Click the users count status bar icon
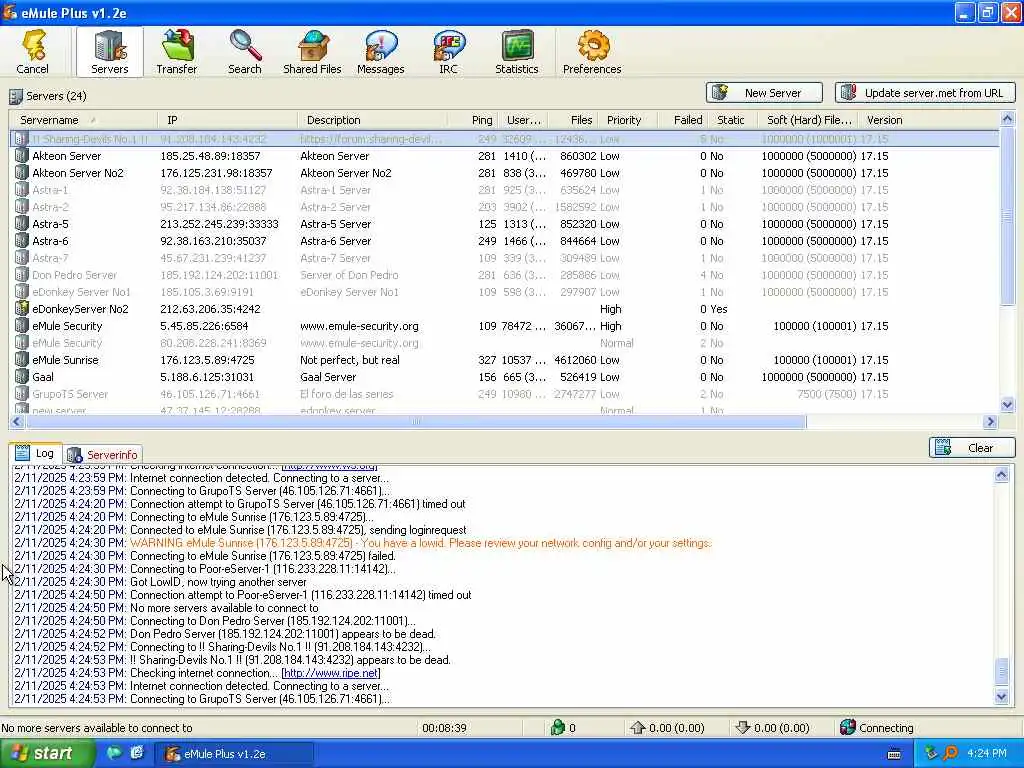The image size is (1024, 768). click(x=557, y=728)
